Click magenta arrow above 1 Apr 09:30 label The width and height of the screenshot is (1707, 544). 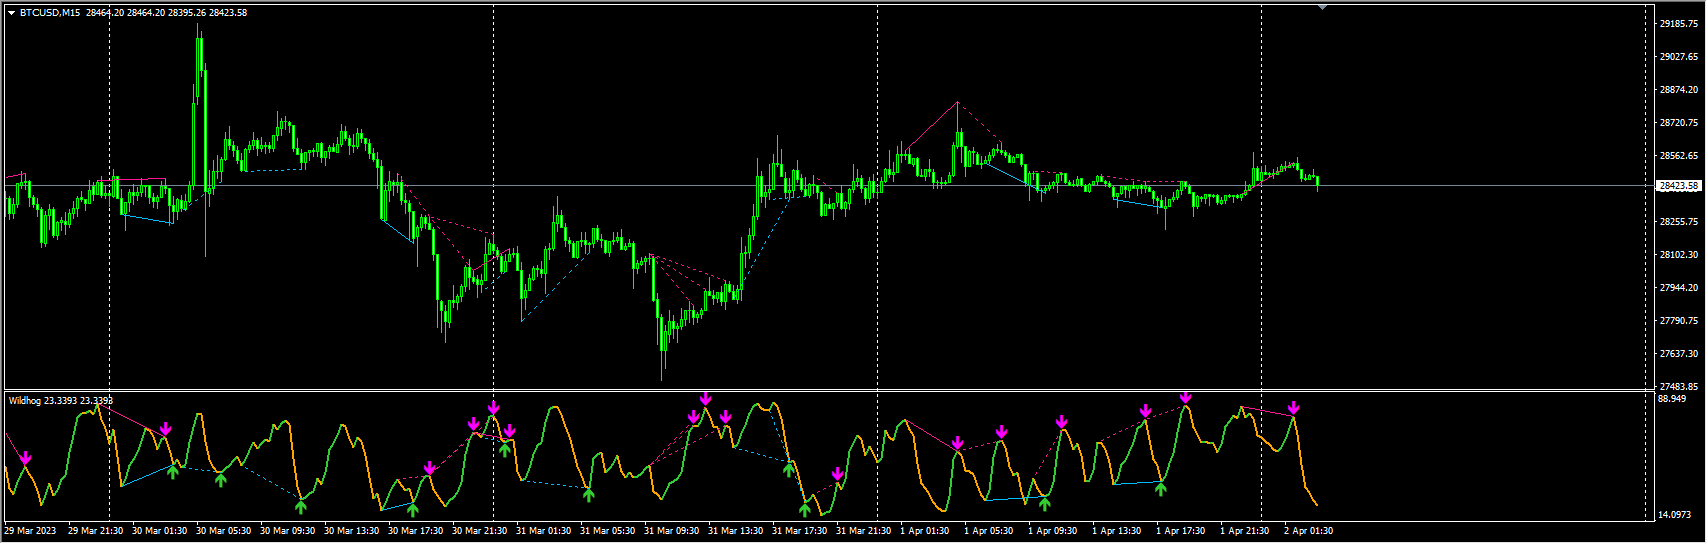point(1062,422)
